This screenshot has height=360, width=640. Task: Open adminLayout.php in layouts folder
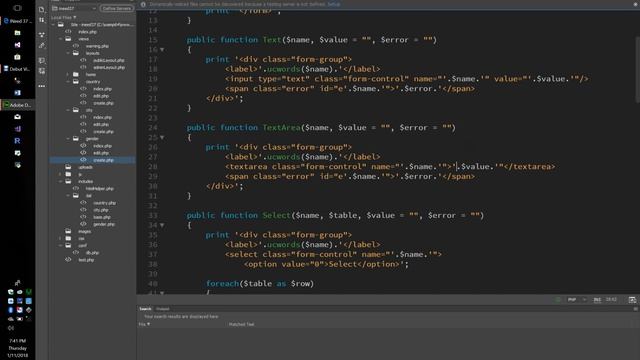[x=109, y=67]
